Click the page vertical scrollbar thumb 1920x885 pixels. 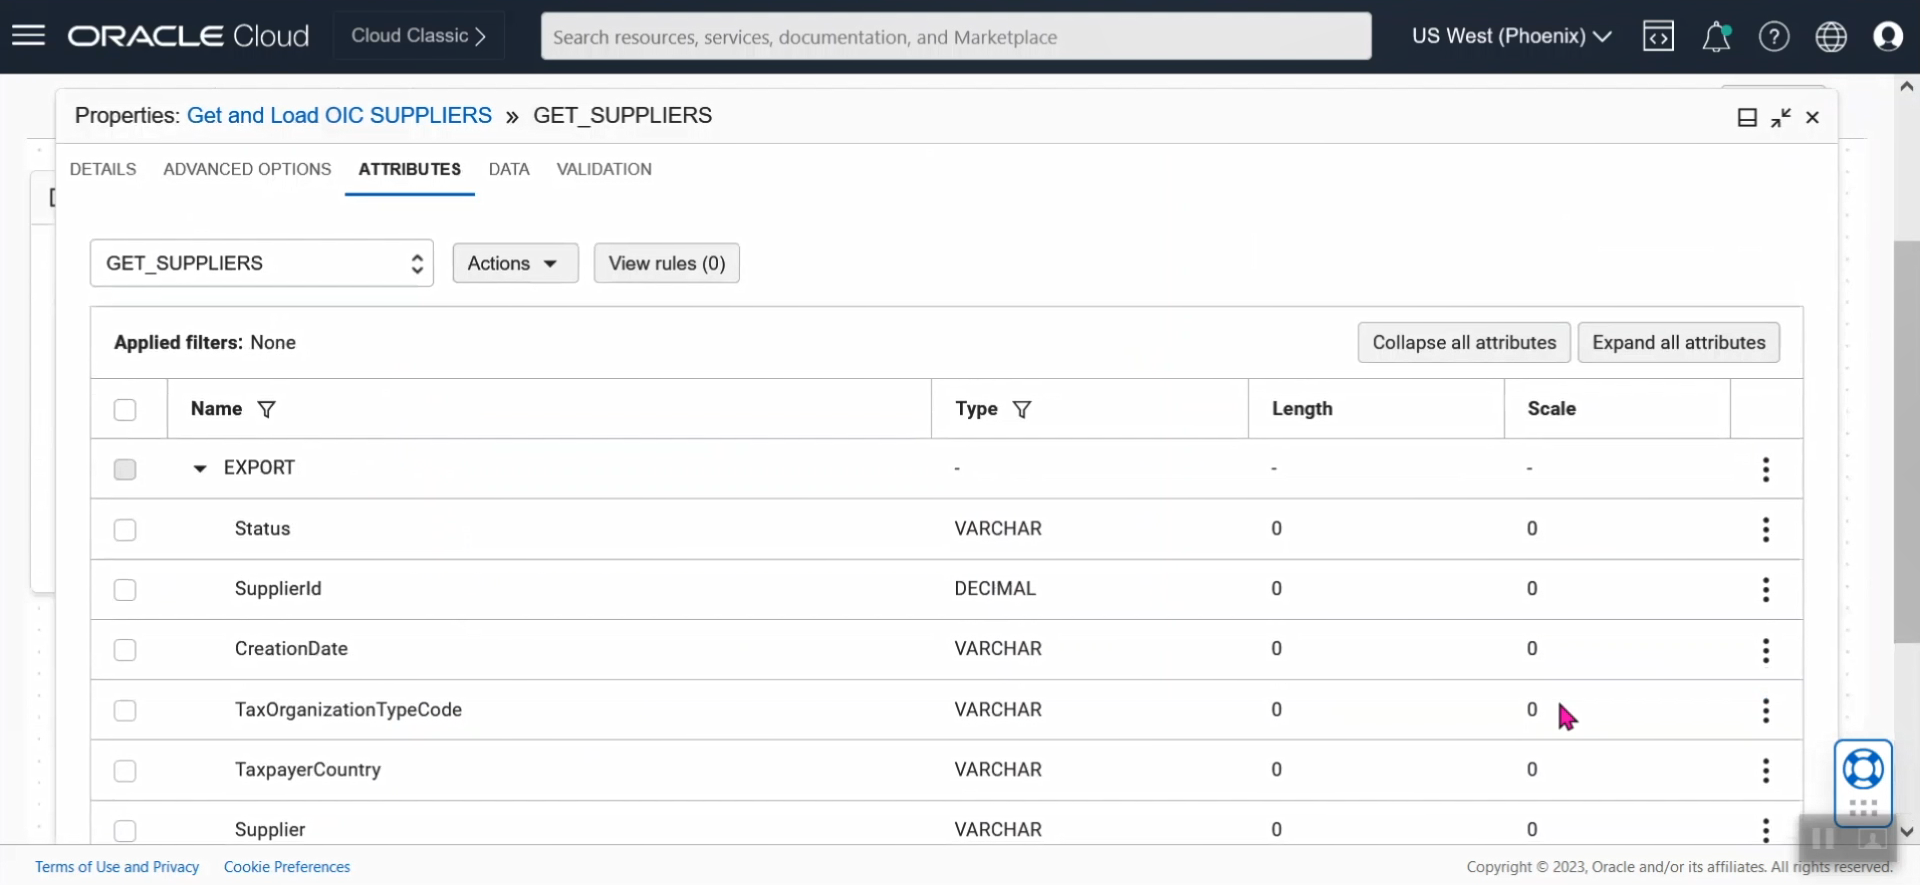pyautogui.click(x=1907, y=442)
